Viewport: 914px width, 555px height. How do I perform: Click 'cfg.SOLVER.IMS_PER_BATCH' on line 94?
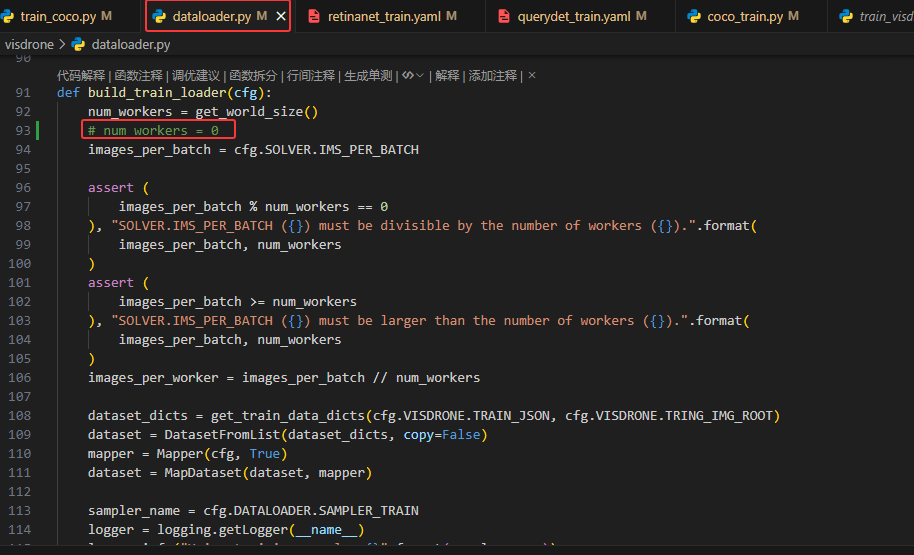(326, 150)
